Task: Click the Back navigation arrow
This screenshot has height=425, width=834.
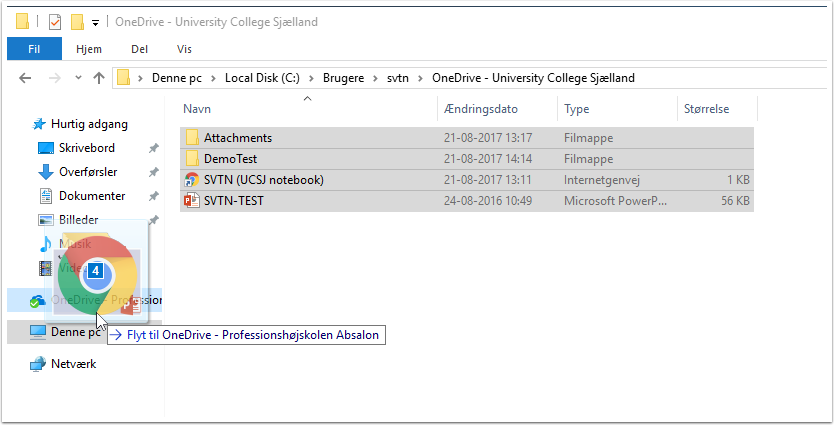Action: click(25, 78)
